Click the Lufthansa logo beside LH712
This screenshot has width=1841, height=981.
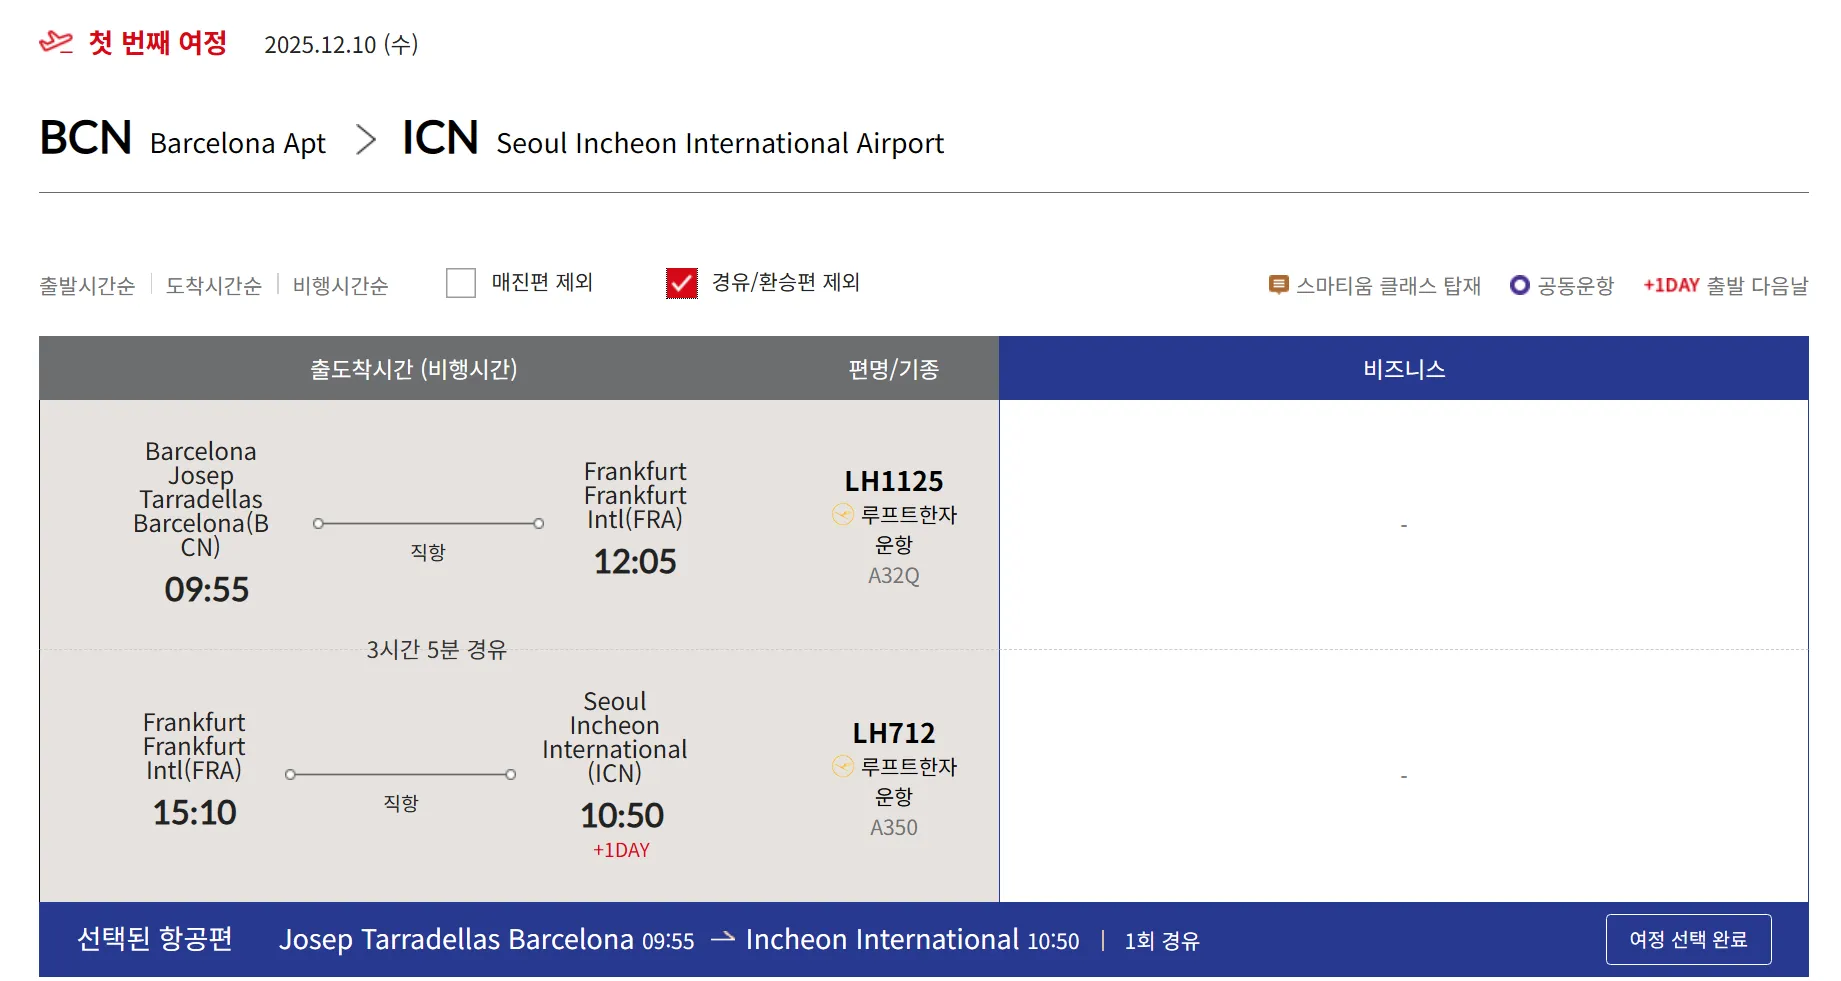tap(843, 766)
